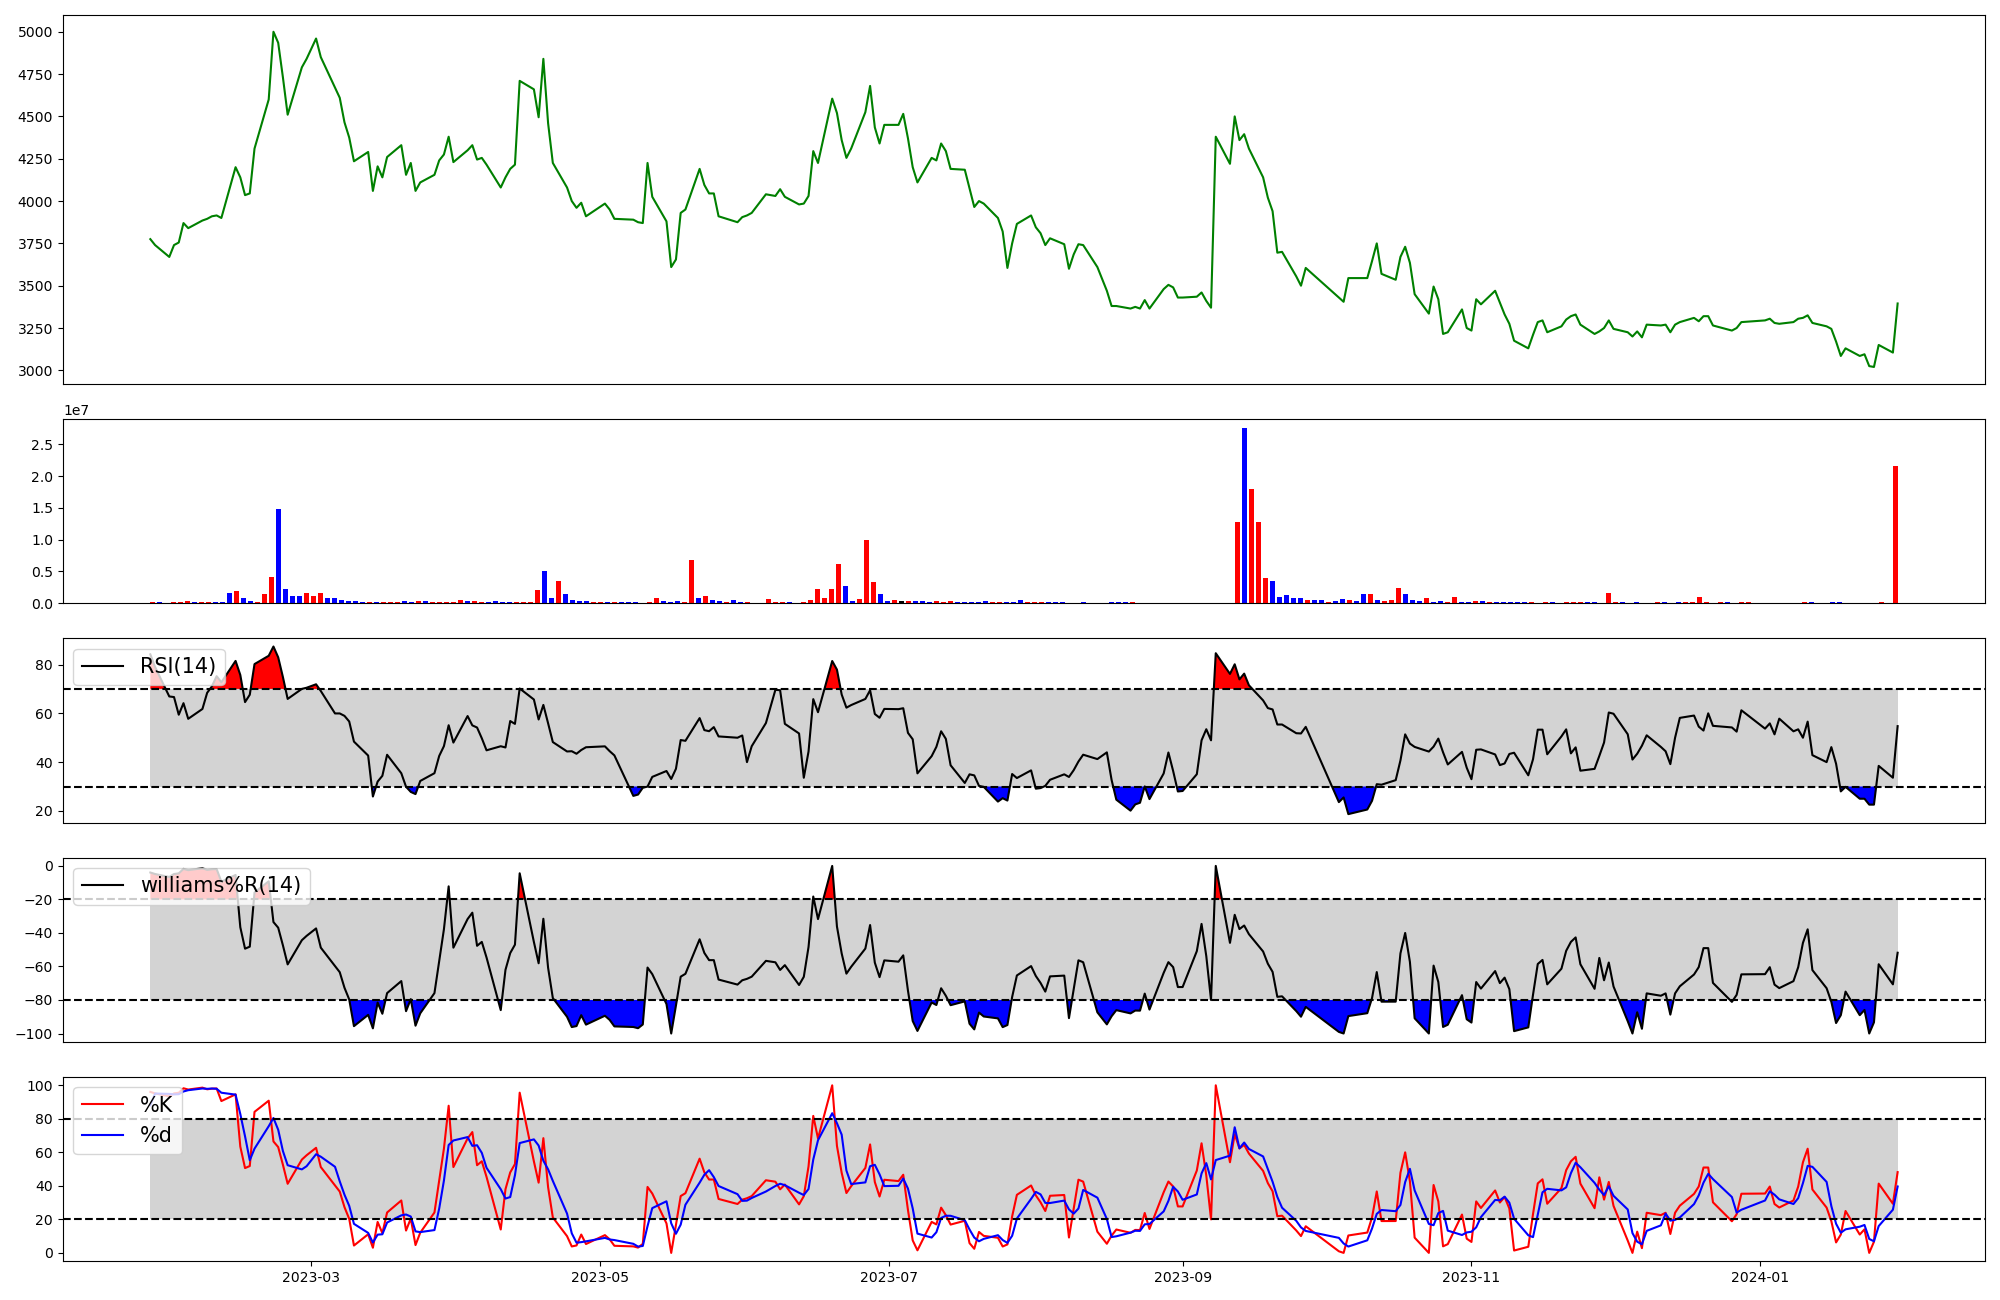The image size is (2000, 1300).
Task: Click the blue February volume bar near 1.5
Action: tap(279, 556)
